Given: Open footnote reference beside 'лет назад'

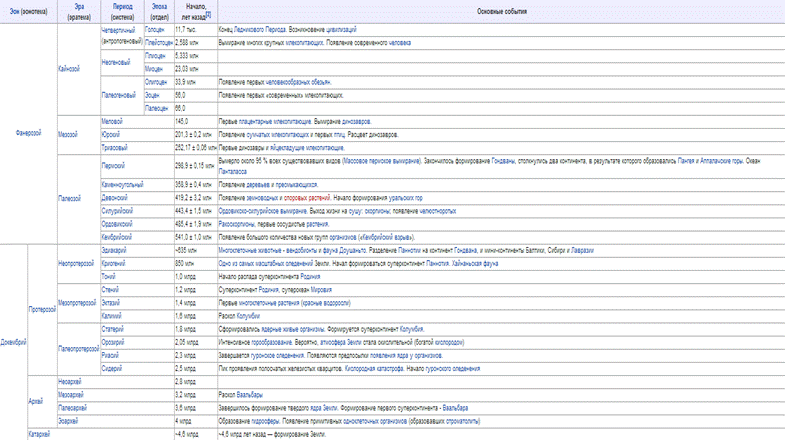Looking at the screenshot, I should point(209,15).
